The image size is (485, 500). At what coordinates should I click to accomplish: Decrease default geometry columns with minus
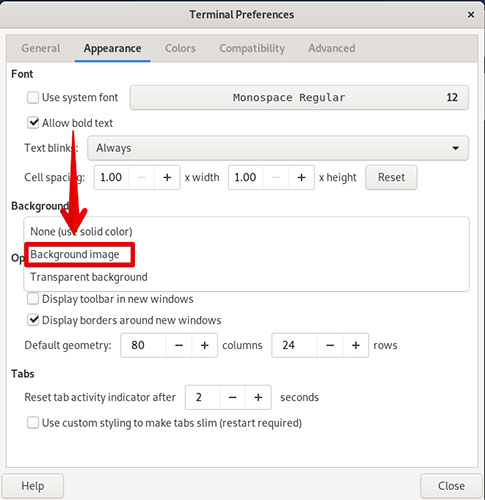coord(179,345)
